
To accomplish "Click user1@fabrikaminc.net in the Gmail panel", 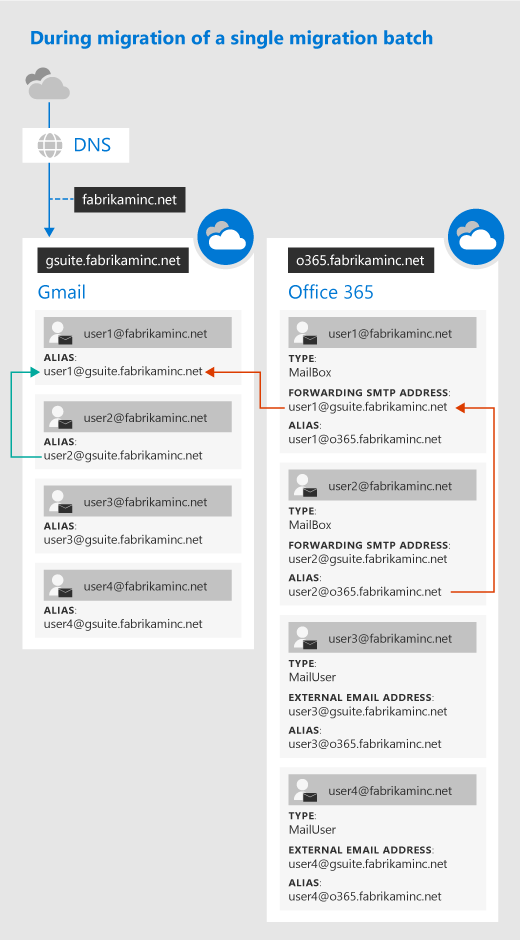I will click(x=146, y=333).
